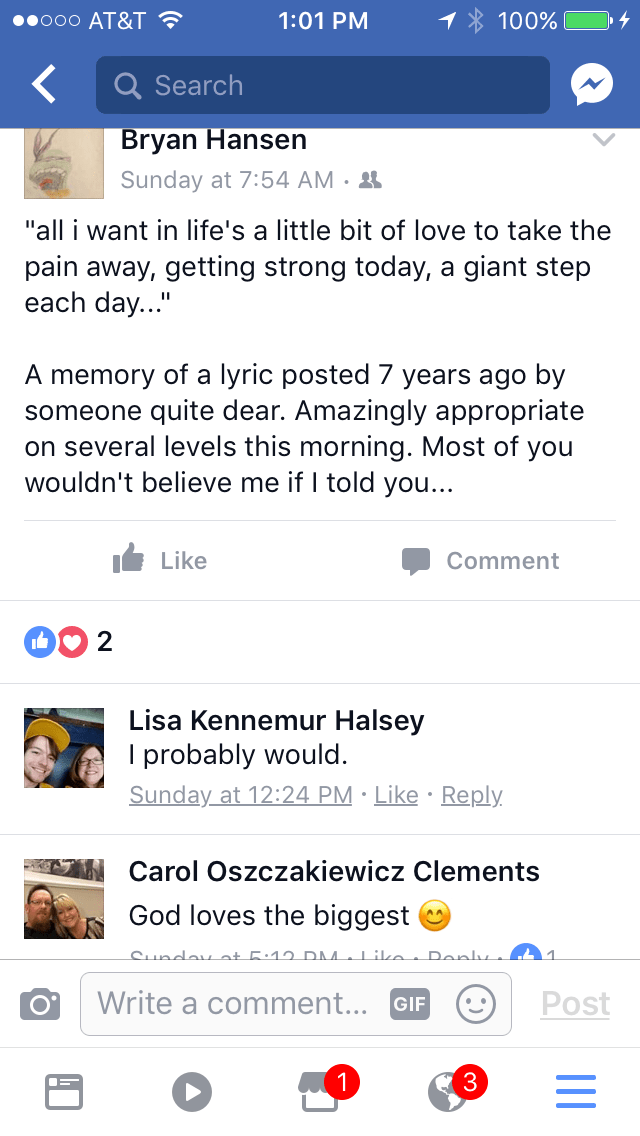Open the News Feed tab
The height and width of the screenshot is (1136, 640).
point(64,1092)
